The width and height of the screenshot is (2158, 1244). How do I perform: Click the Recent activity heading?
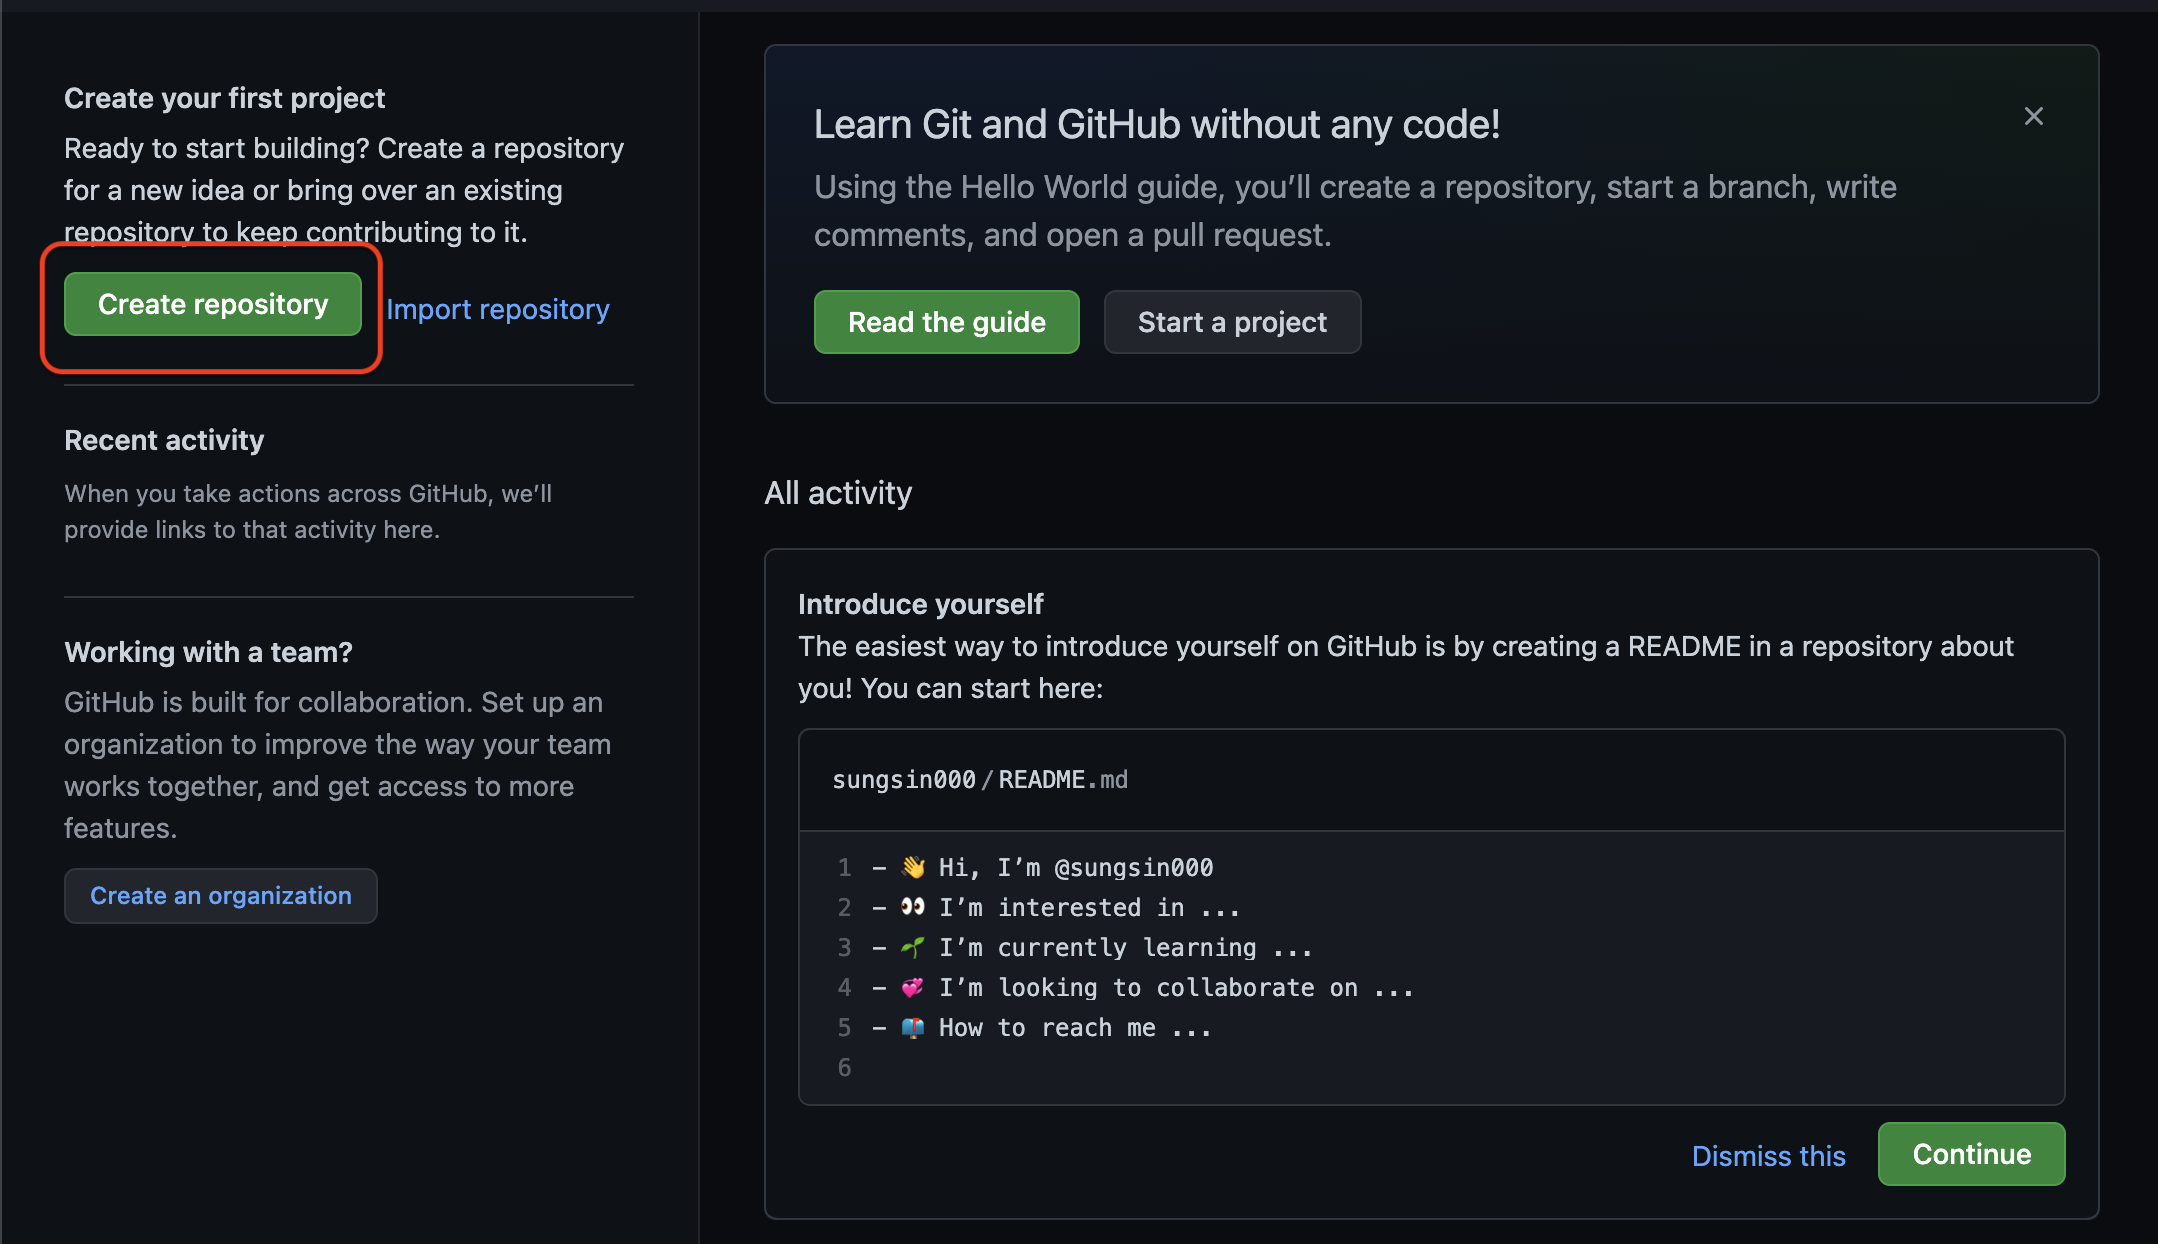164,440
